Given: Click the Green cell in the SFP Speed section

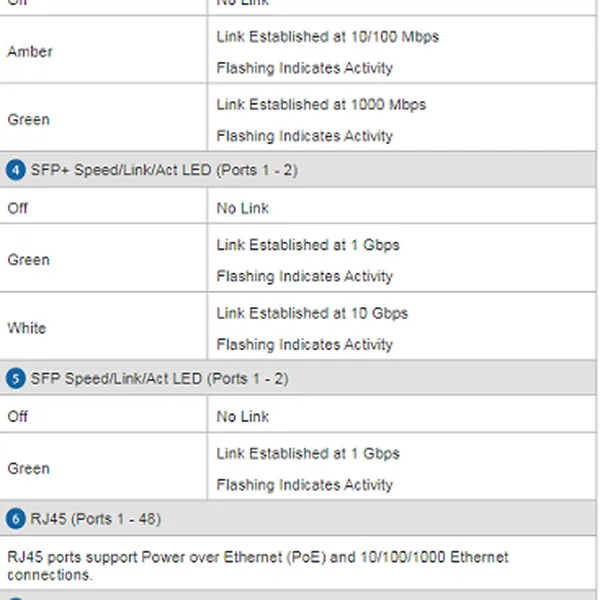Looking at the screenshot, I should click(x=28, y=468).
